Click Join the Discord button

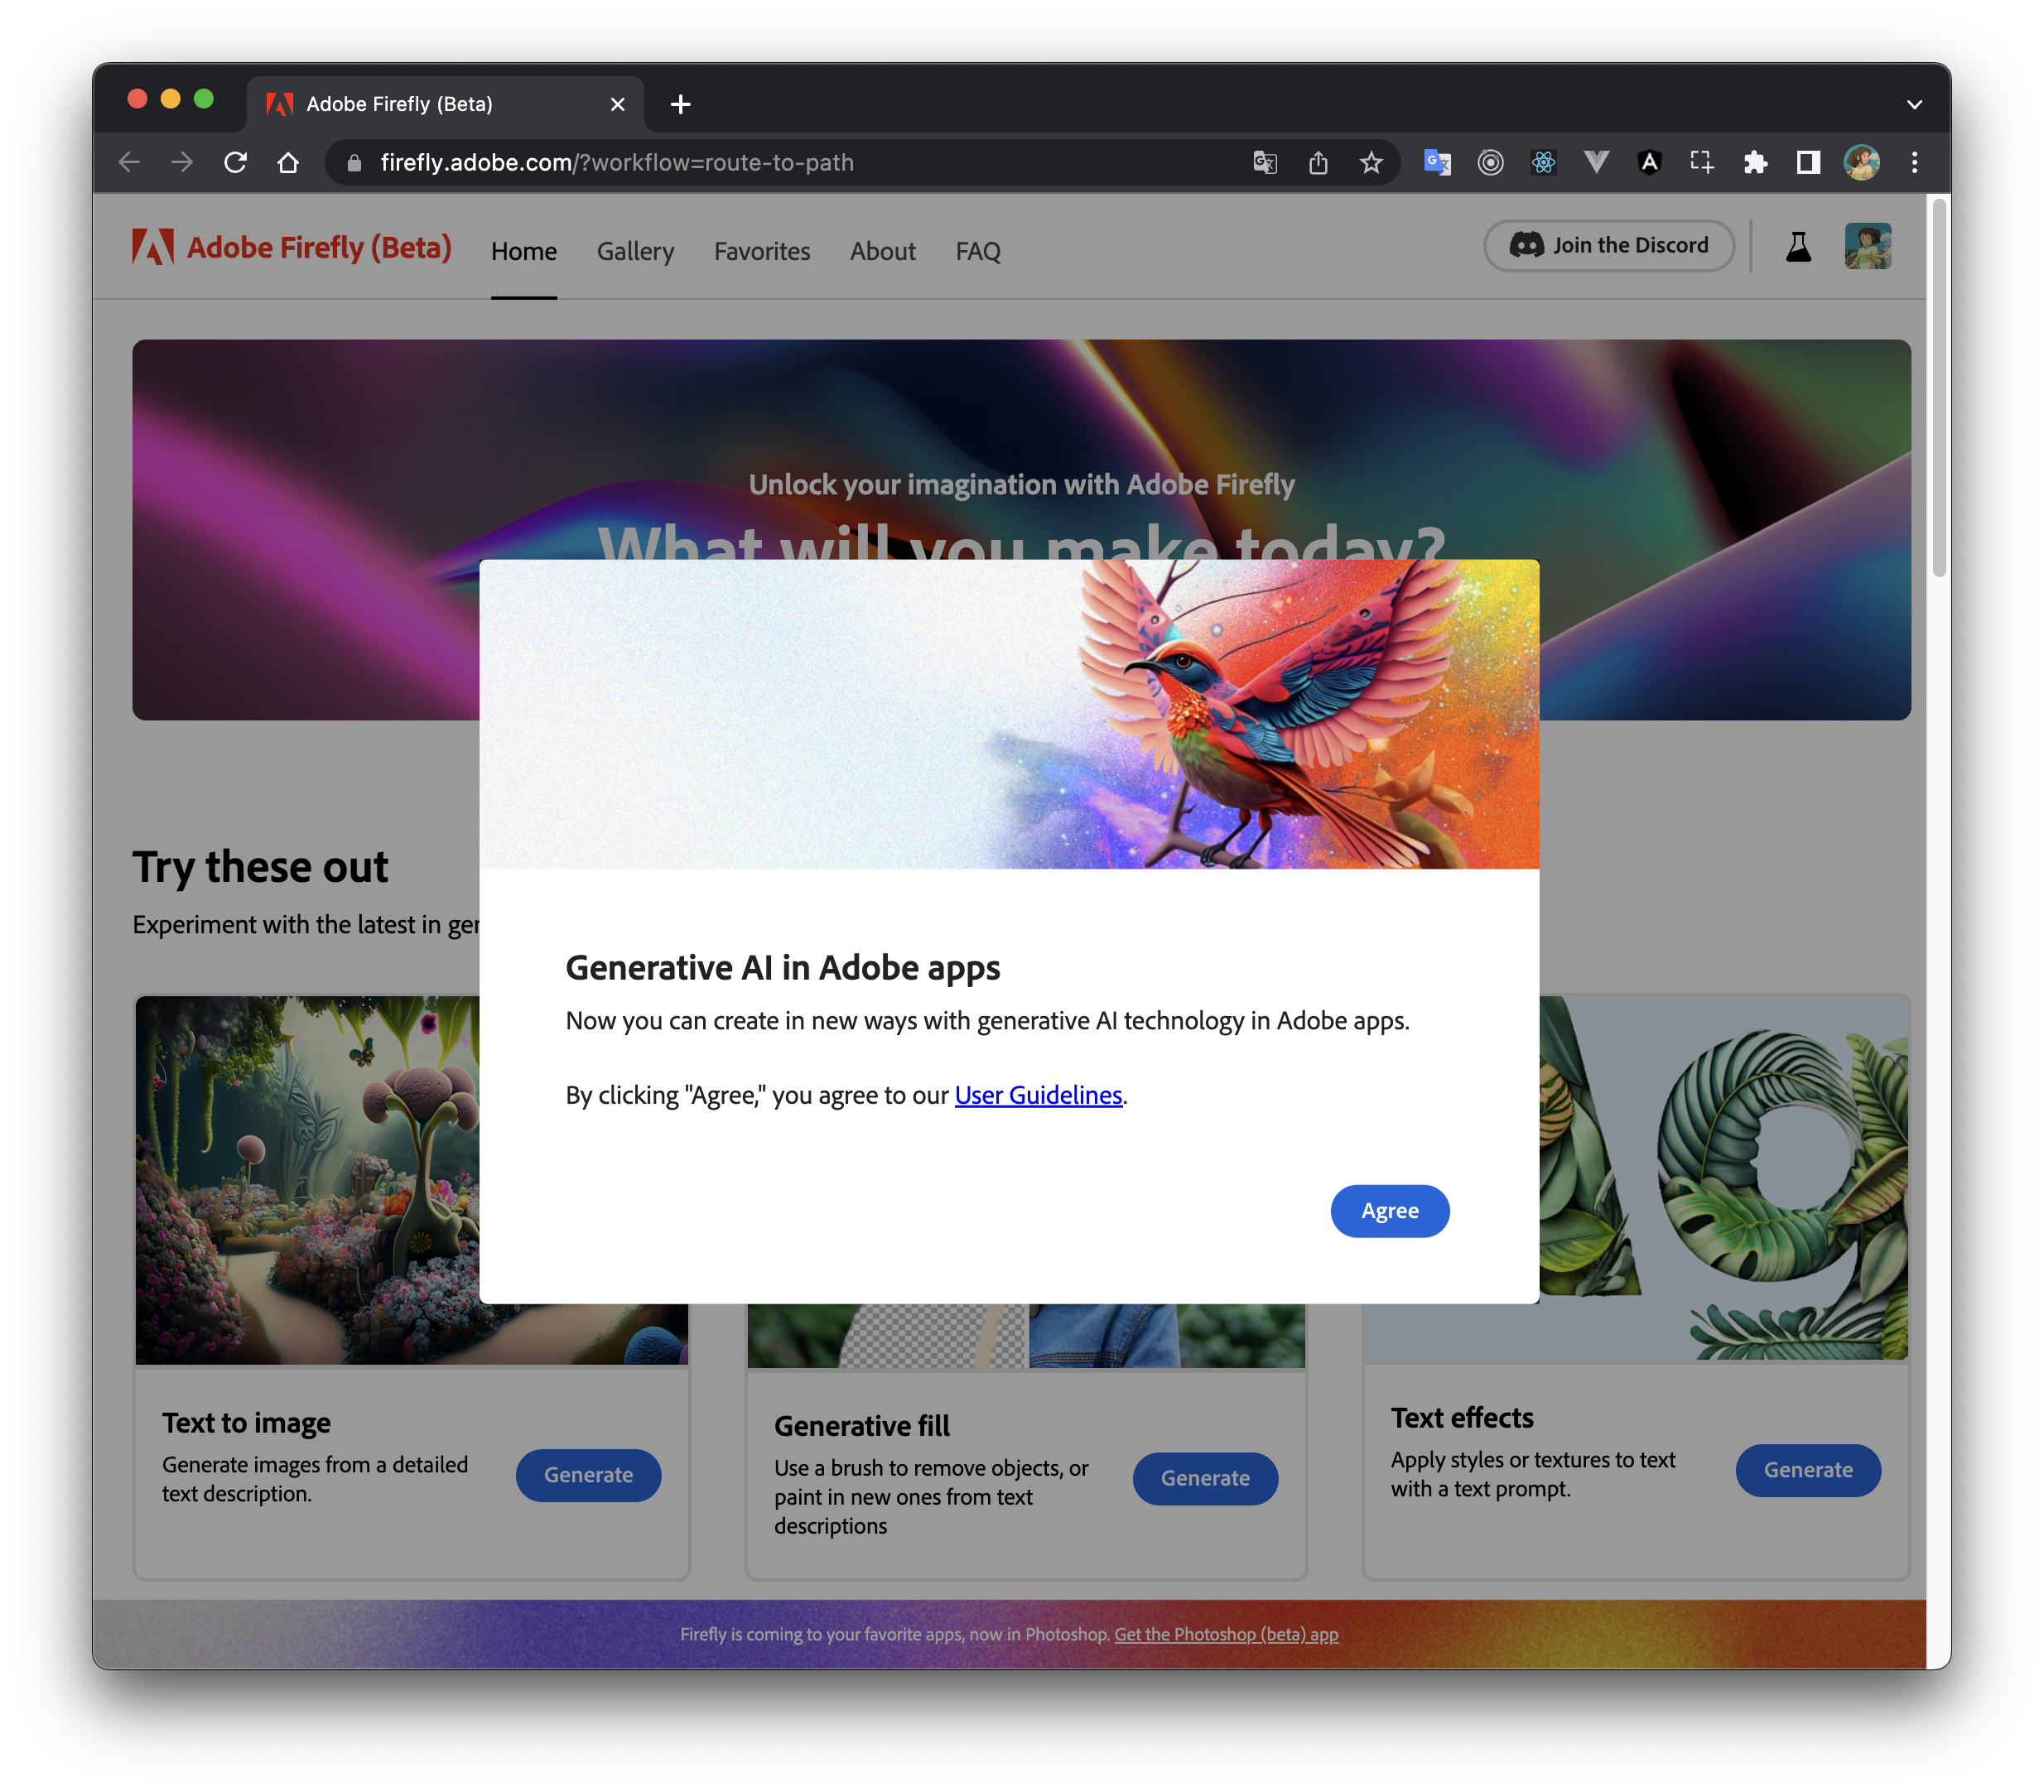[x=1608, y=246]
